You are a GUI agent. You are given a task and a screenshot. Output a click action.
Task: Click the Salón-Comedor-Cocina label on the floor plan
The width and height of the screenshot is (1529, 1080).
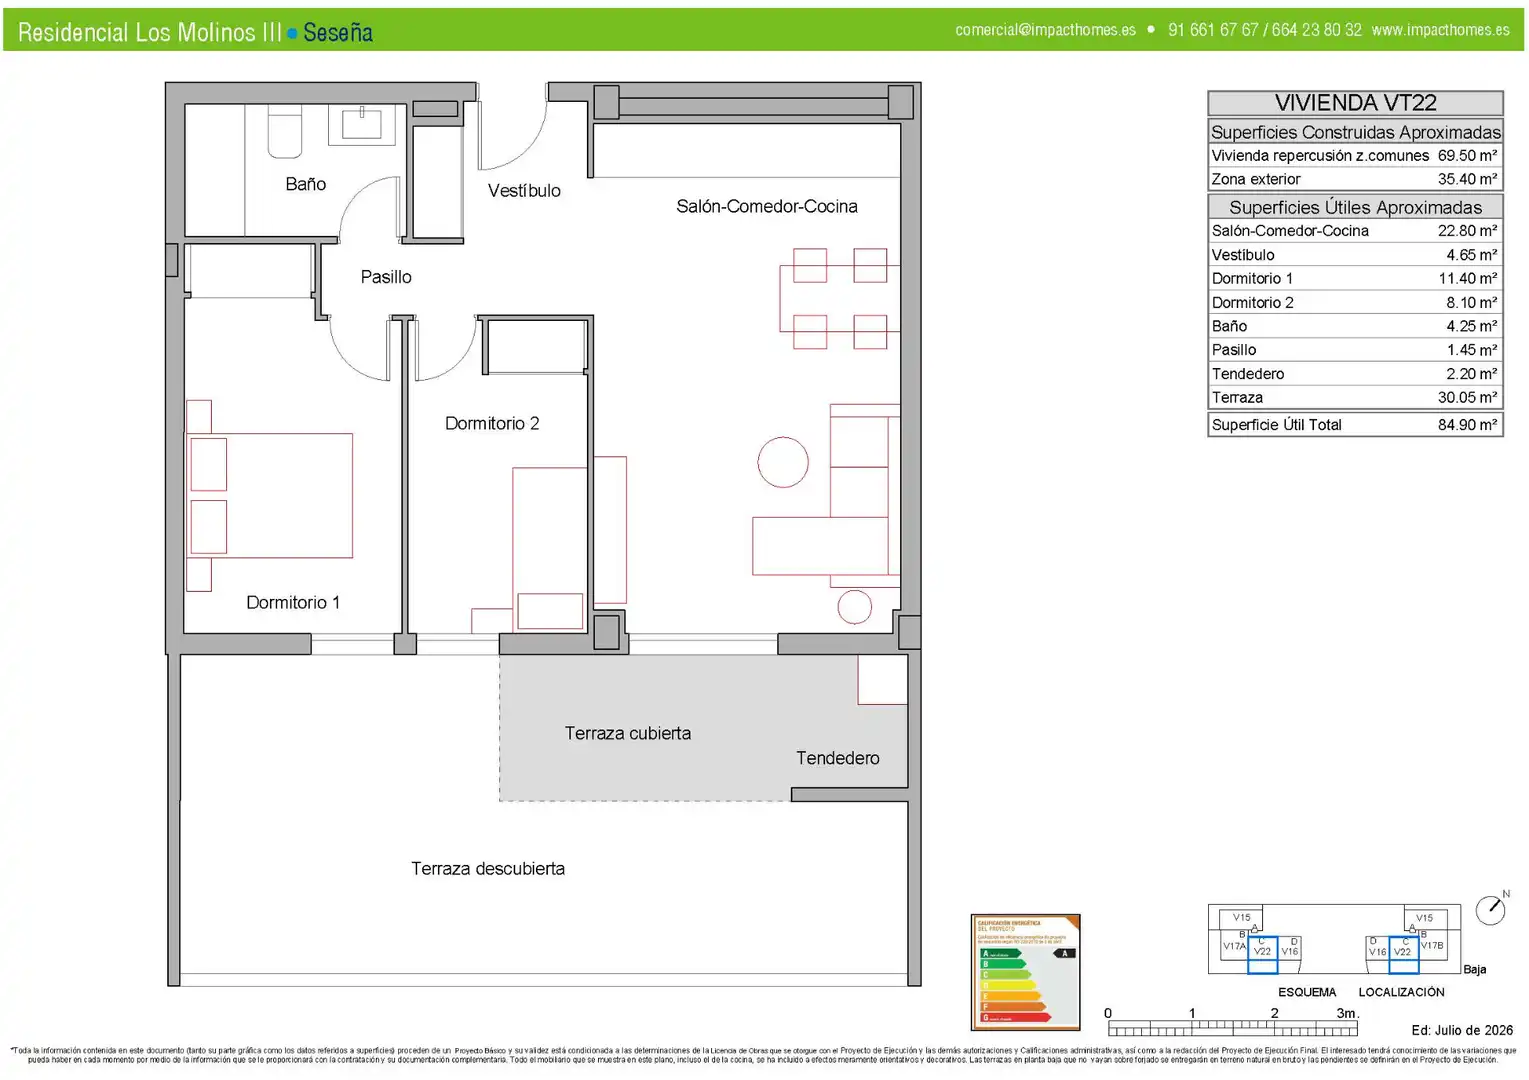767,207
